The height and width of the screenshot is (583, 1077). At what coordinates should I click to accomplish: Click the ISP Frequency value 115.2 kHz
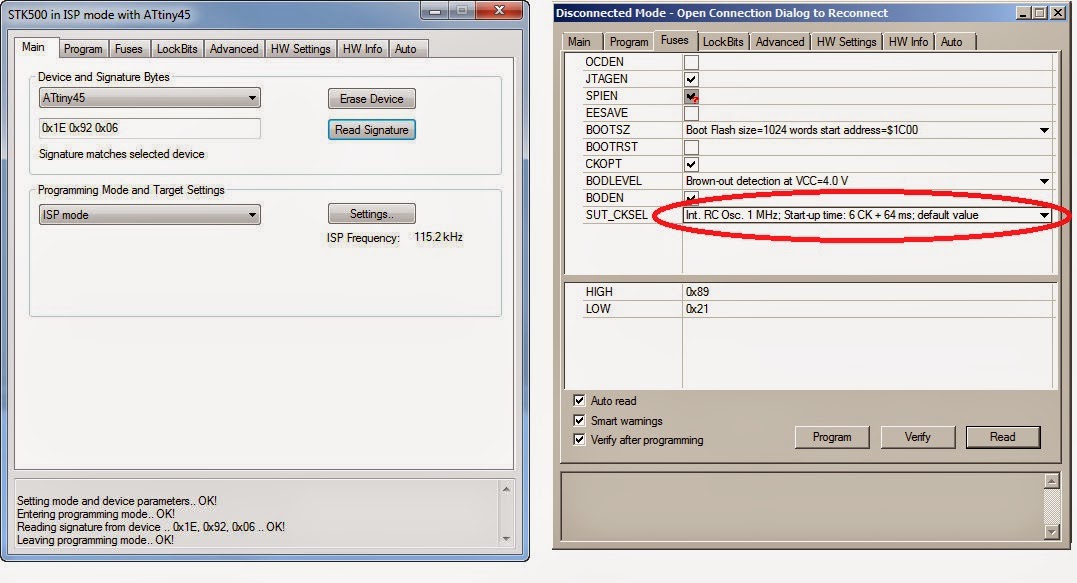click(438, 237)
